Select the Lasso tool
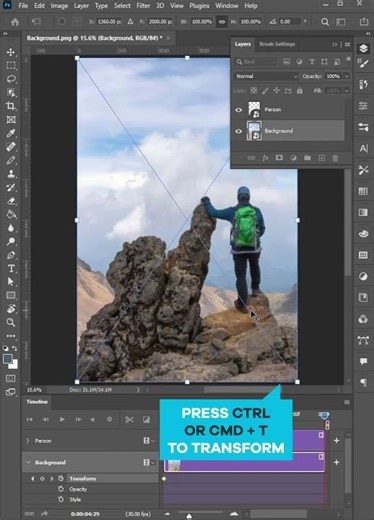This screenshot has width=374, height=520. click(x=11, y=79)
